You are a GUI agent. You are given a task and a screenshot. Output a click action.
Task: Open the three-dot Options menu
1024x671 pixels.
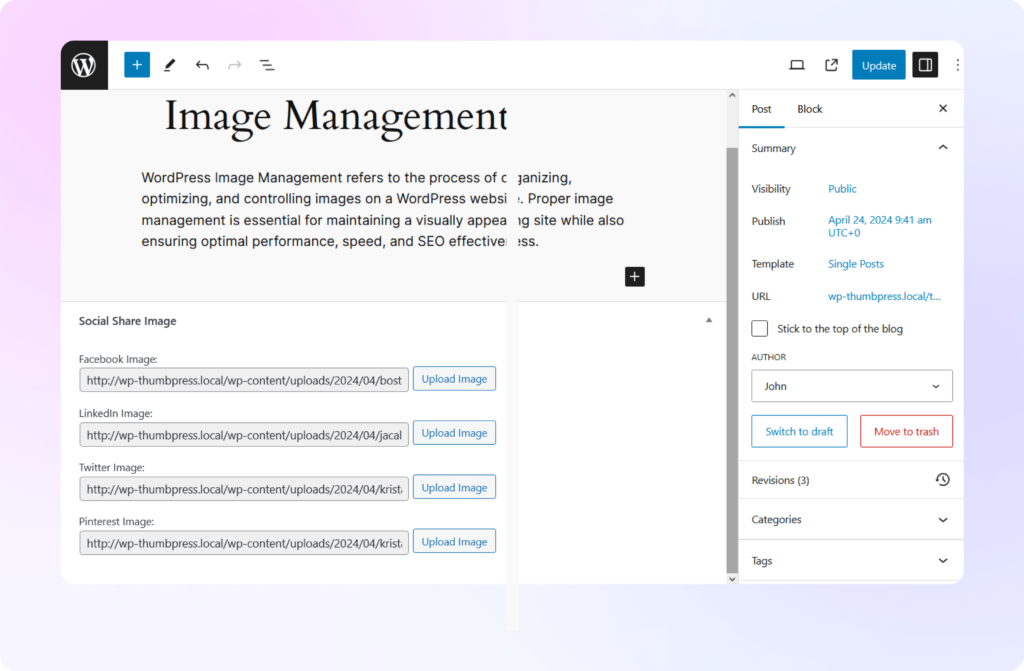[957, 65]
